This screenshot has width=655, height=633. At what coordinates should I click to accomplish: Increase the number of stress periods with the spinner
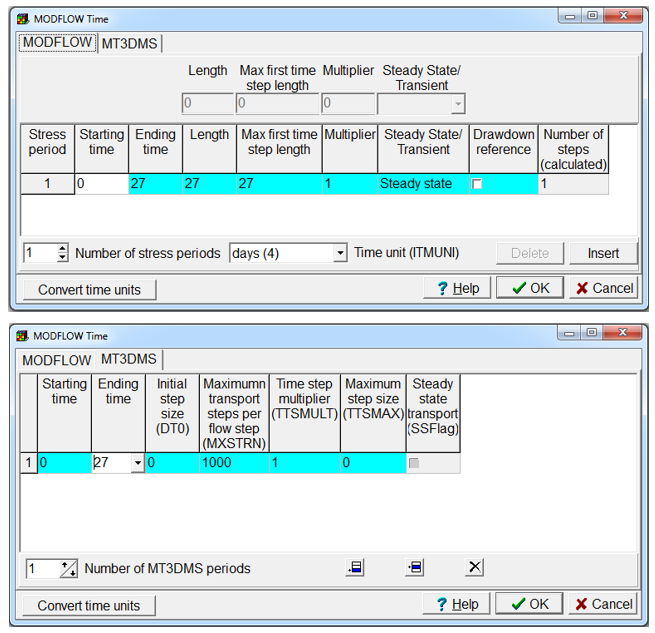(x=62, y=248)
